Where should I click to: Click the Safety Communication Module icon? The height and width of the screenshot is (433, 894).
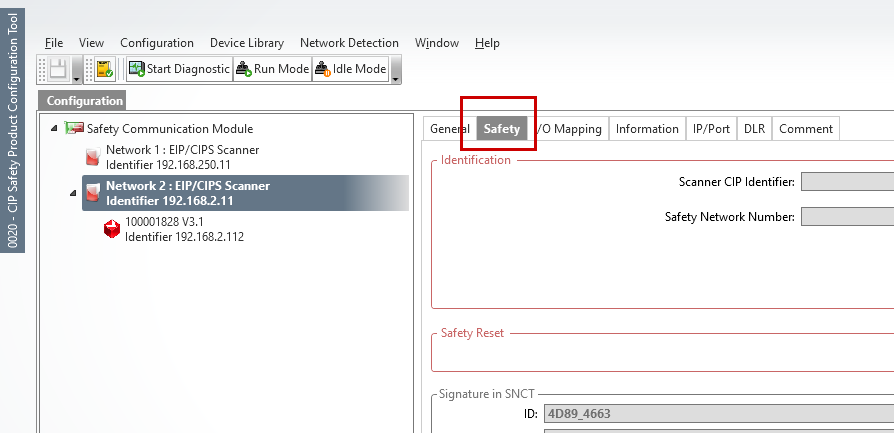pyautogui.click(x=74, y=128)
